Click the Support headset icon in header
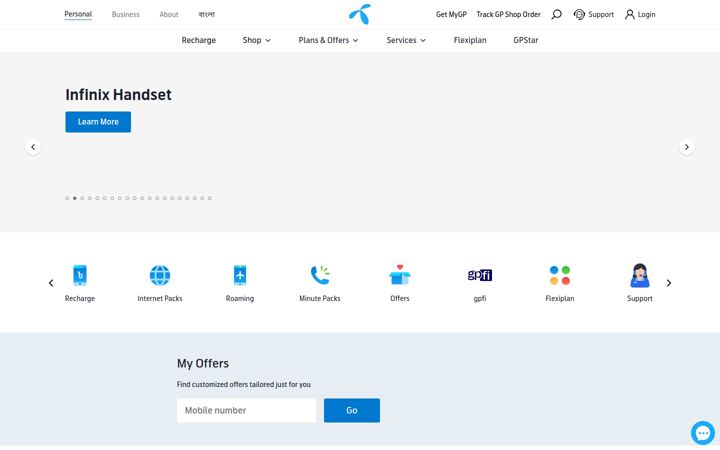This screenshot has height=450, width=720. (x=579, y=14)
